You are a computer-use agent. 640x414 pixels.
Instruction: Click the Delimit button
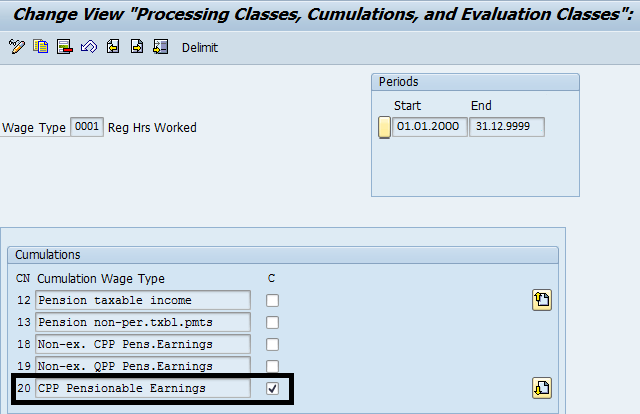point(200,48)
